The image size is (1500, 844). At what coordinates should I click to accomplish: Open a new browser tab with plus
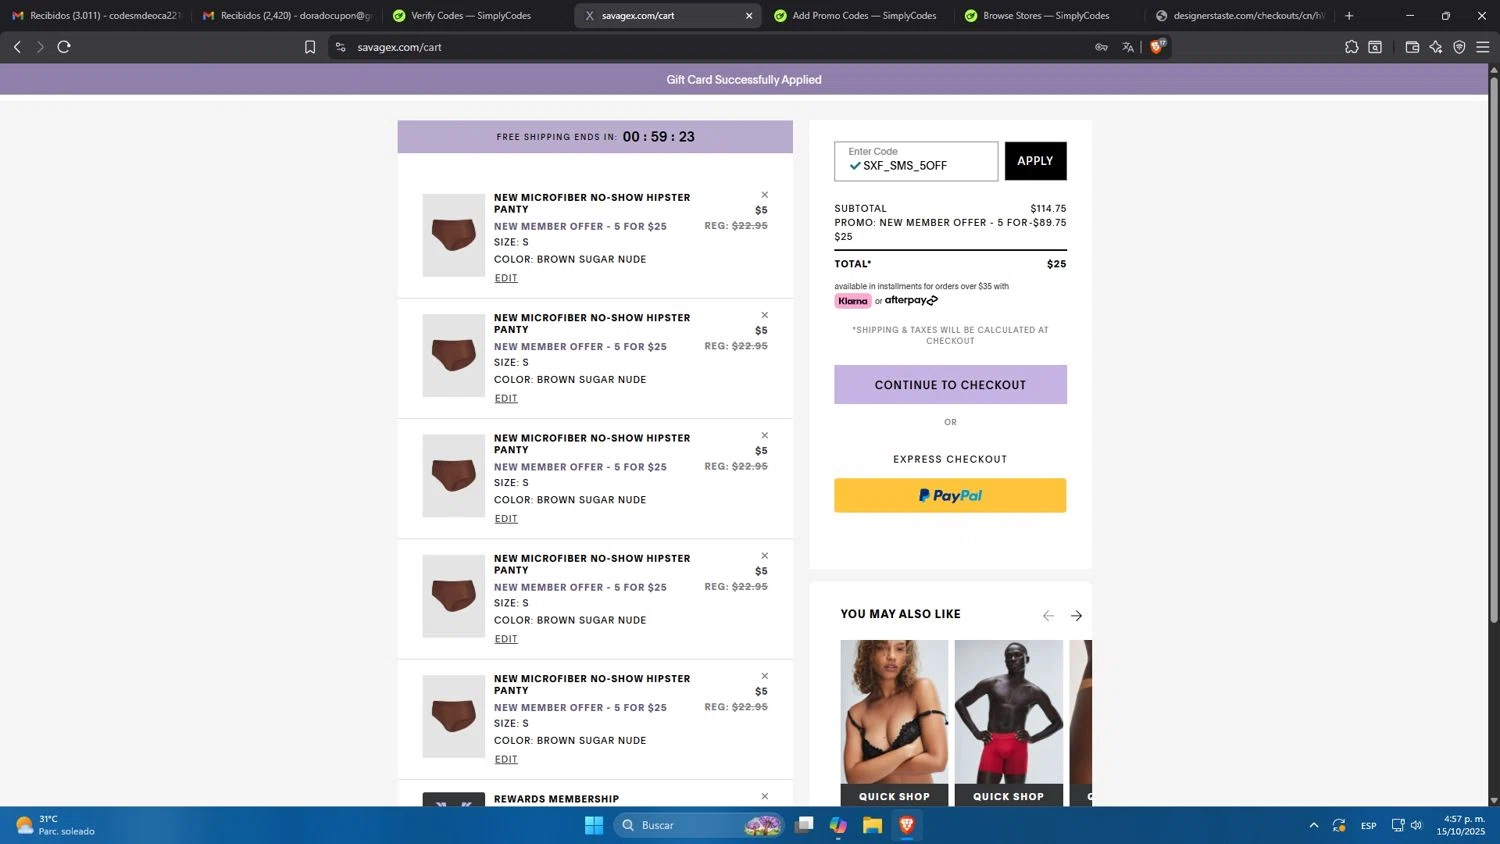coord(1349,16)
